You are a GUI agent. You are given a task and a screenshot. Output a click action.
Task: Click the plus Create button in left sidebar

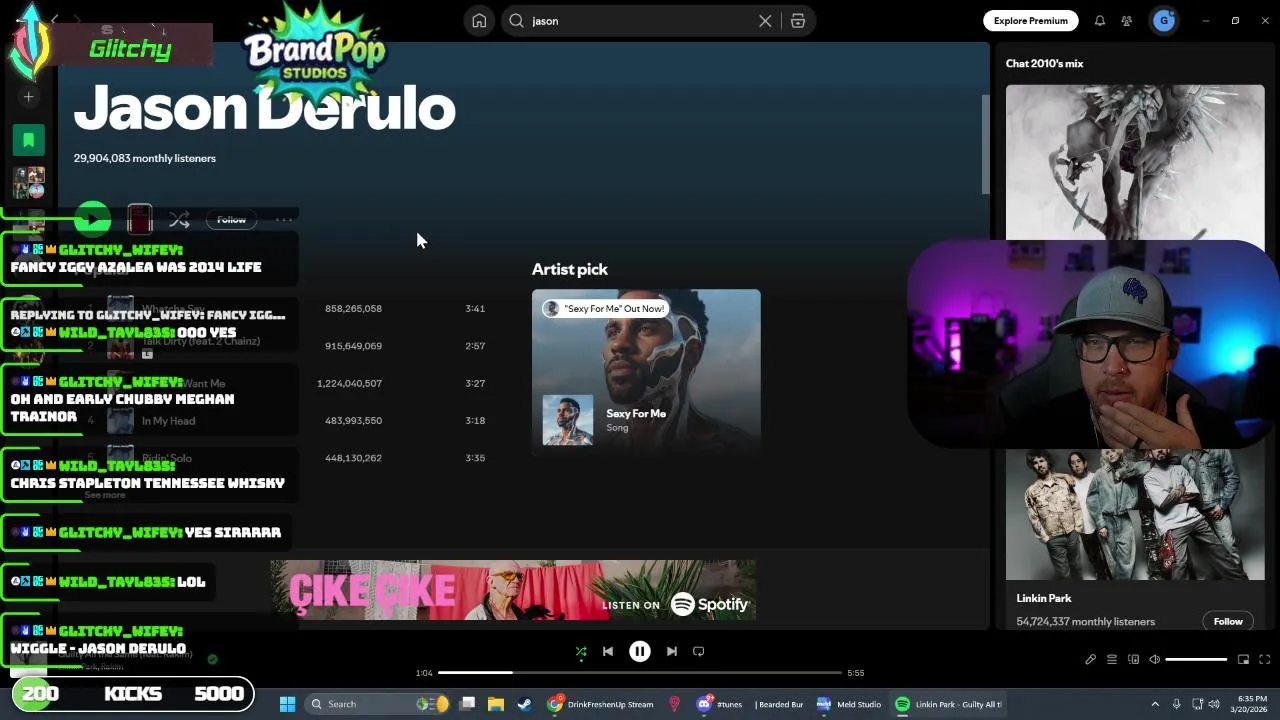[29, 97]
